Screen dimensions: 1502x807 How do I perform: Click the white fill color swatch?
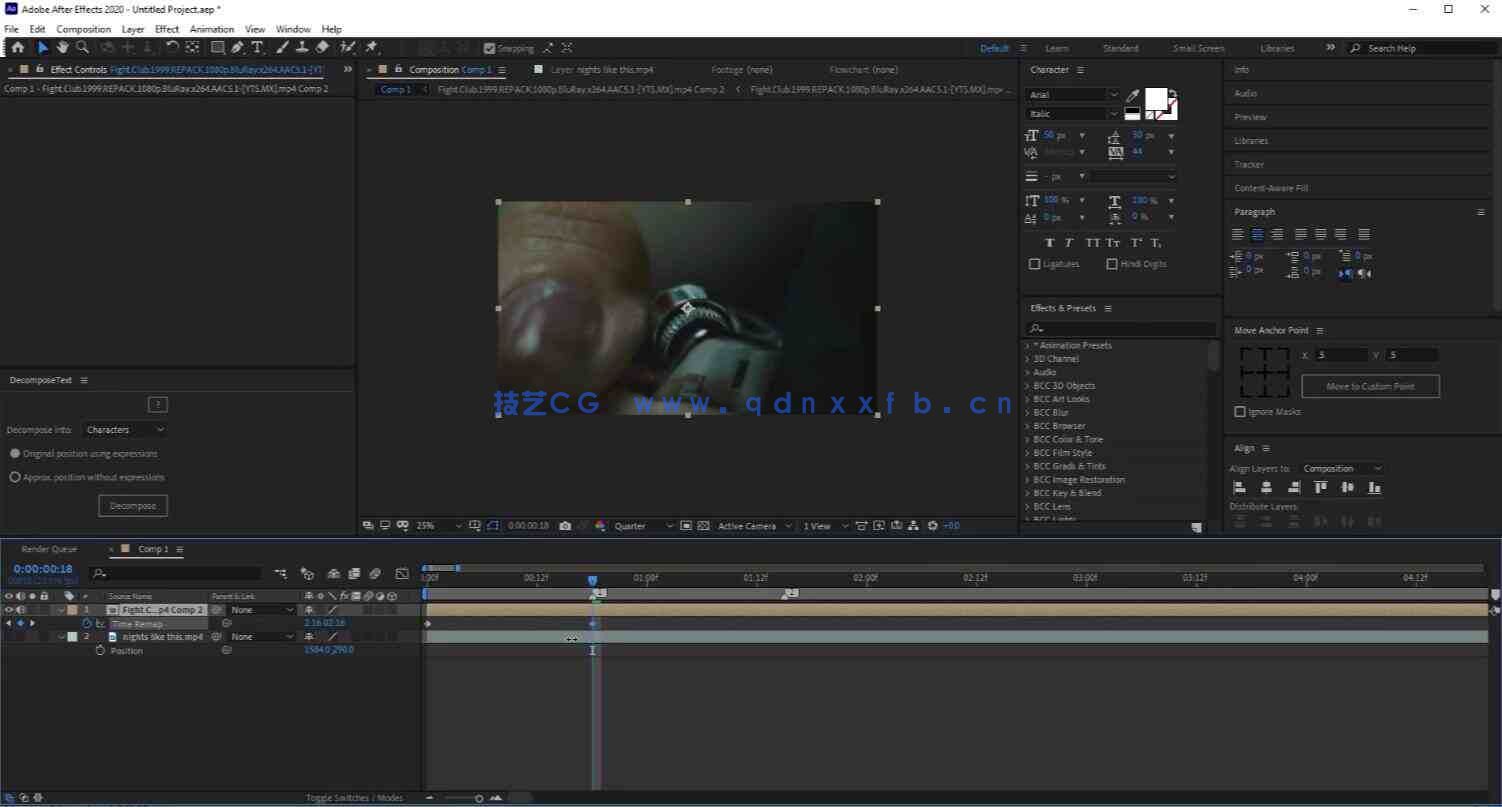(x=1155, y=98)
